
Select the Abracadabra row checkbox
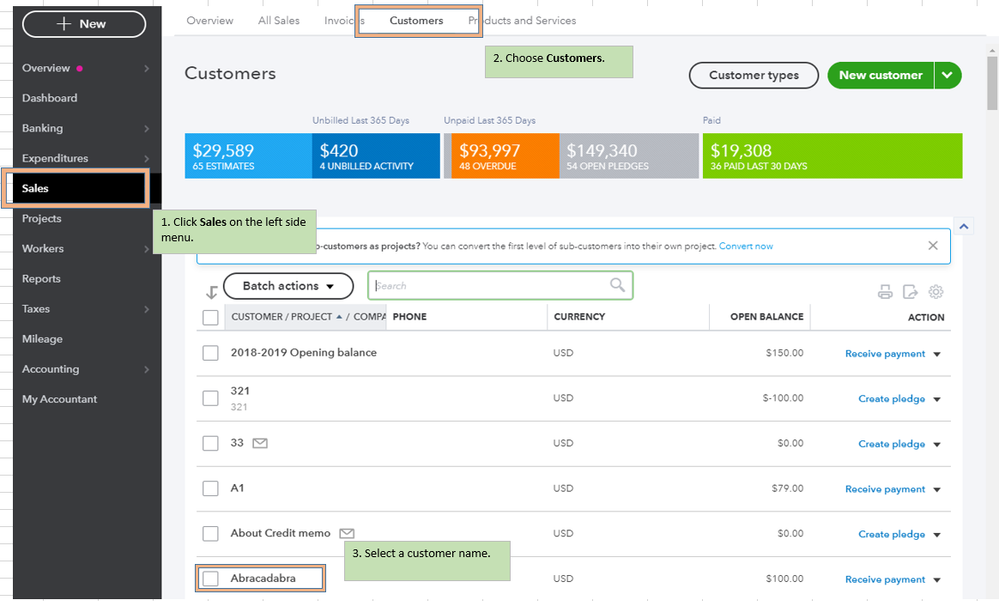(210, 578)
